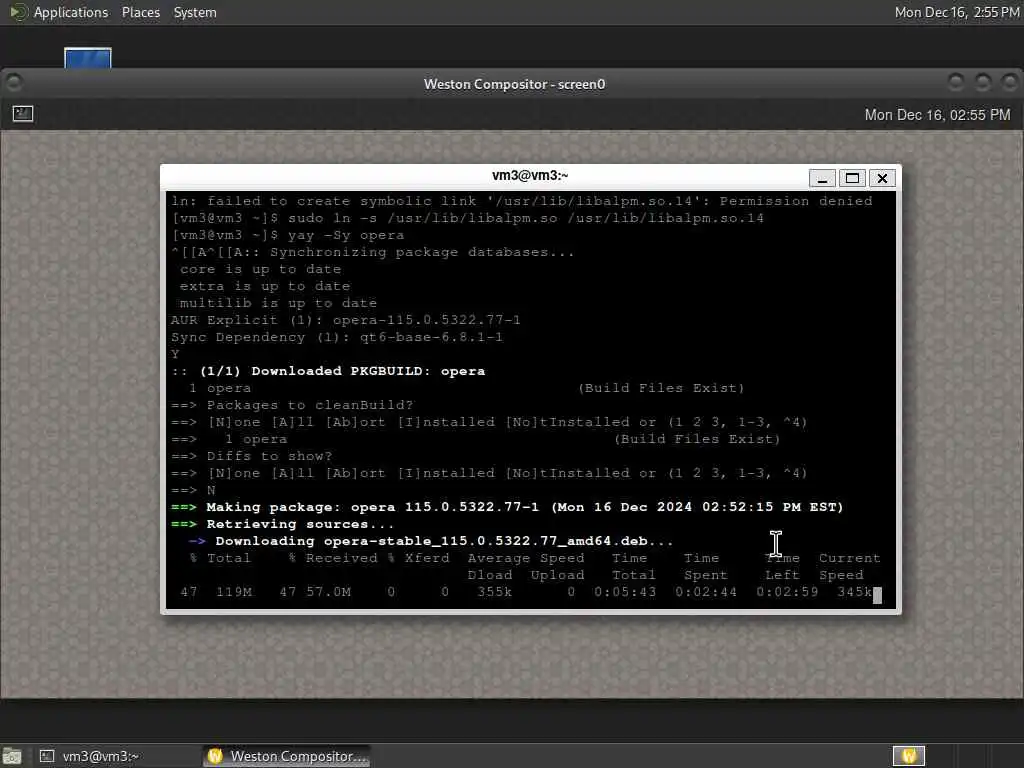Click the 'Retrieving sources...' line

point(283,524)
